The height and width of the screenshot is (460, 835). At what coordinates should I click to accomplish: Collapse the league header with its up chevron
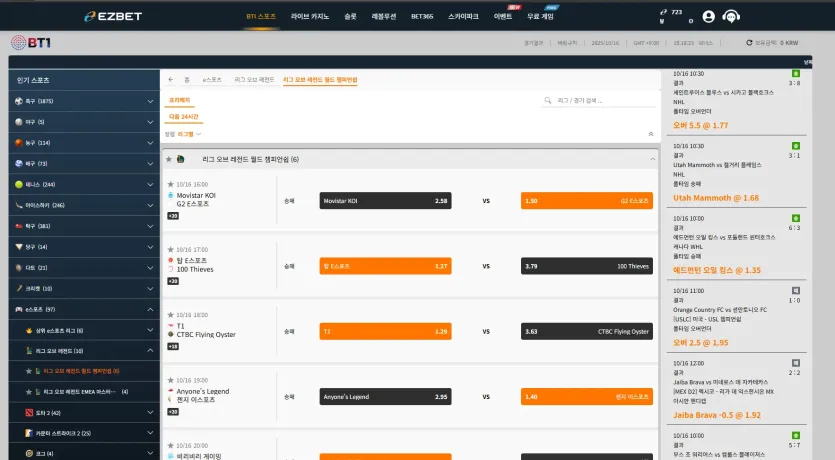point(653,159)
